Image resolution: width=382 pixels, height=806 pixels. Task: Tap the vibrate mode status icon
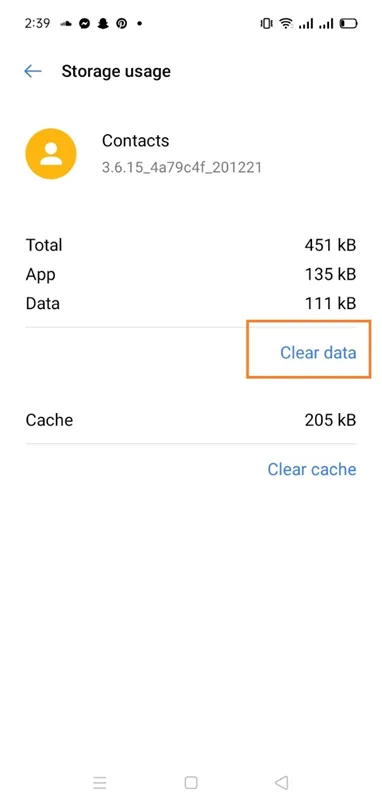click(266, 24)
